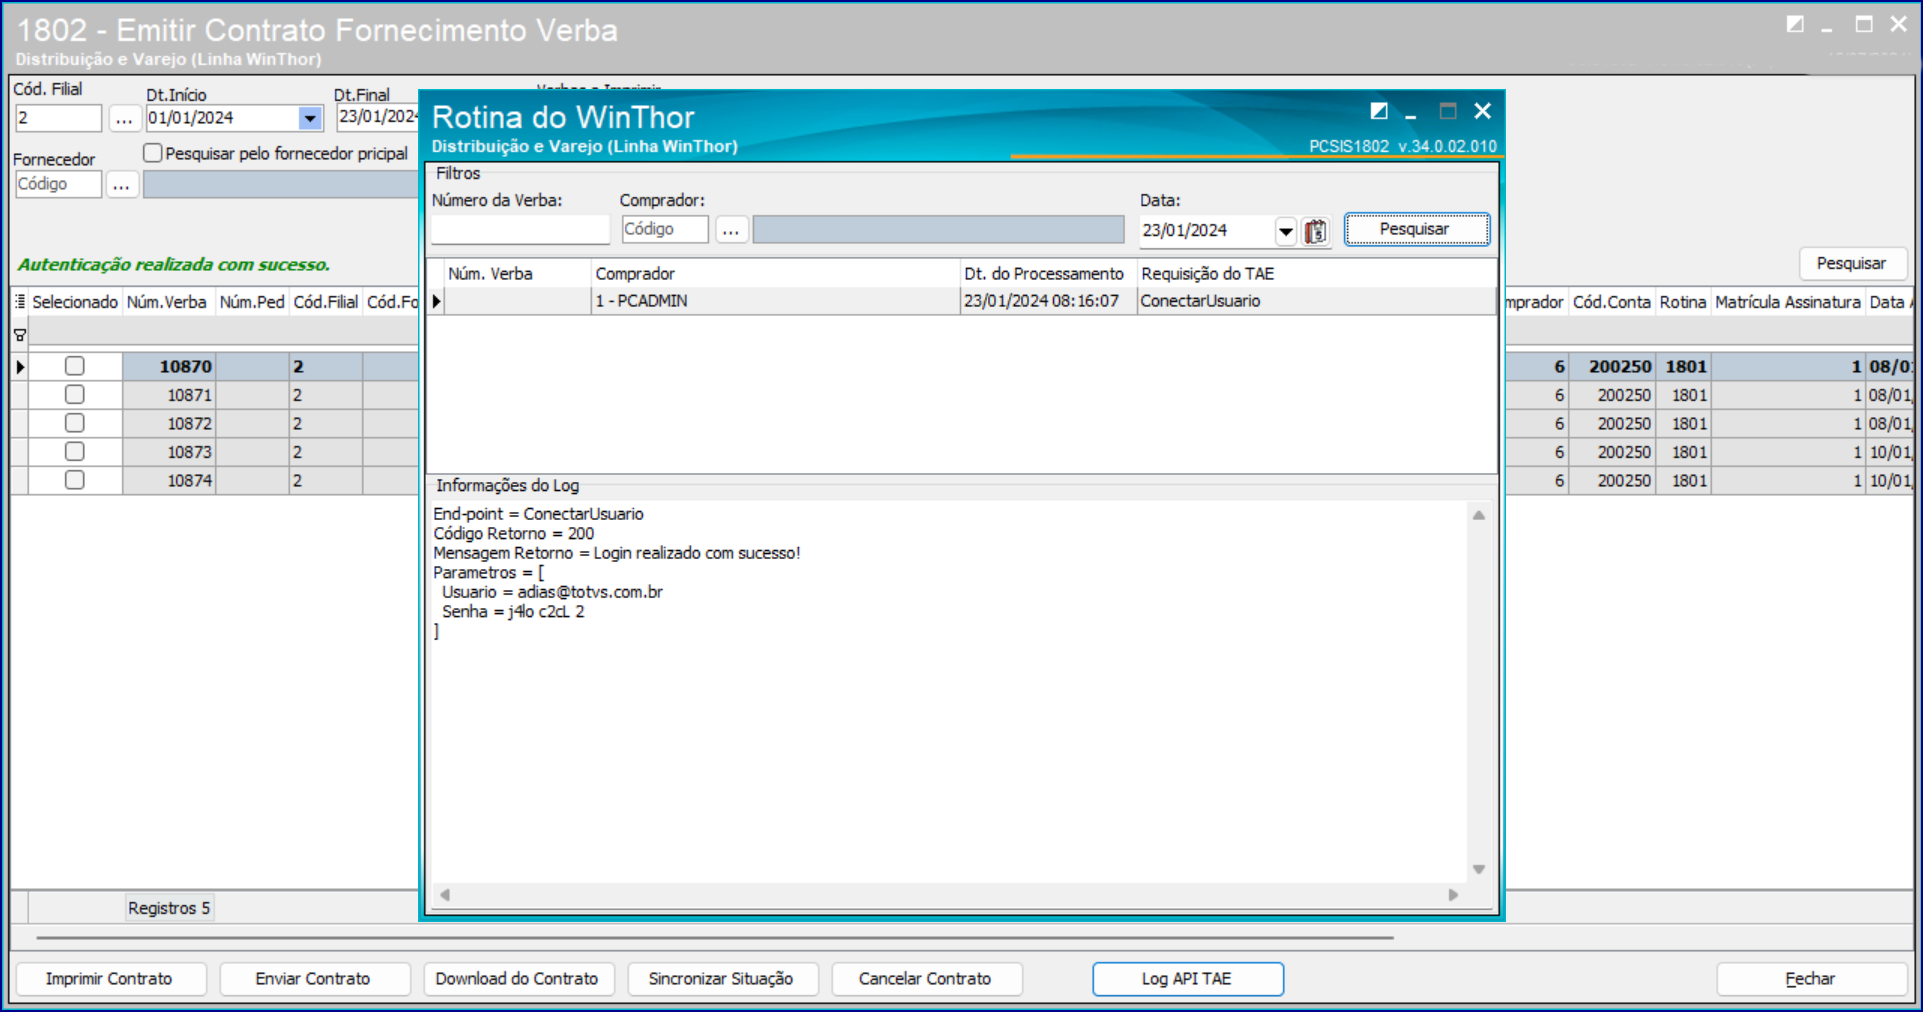Viewport: 1923px width, 1012px height.
Task: Click the Cód.Conta column header
Action: pos(1612,302)
